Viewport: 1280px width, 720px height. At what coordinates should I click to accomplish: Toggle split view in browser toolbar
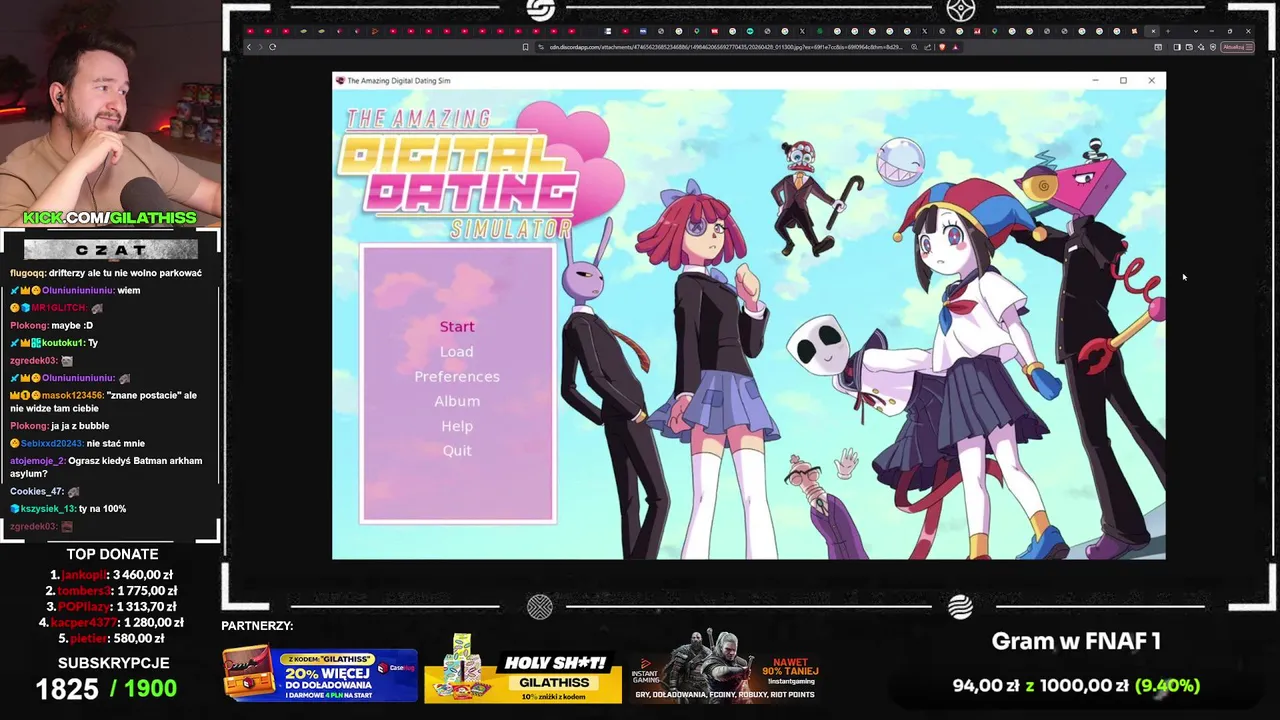(x=1158, y=47)
